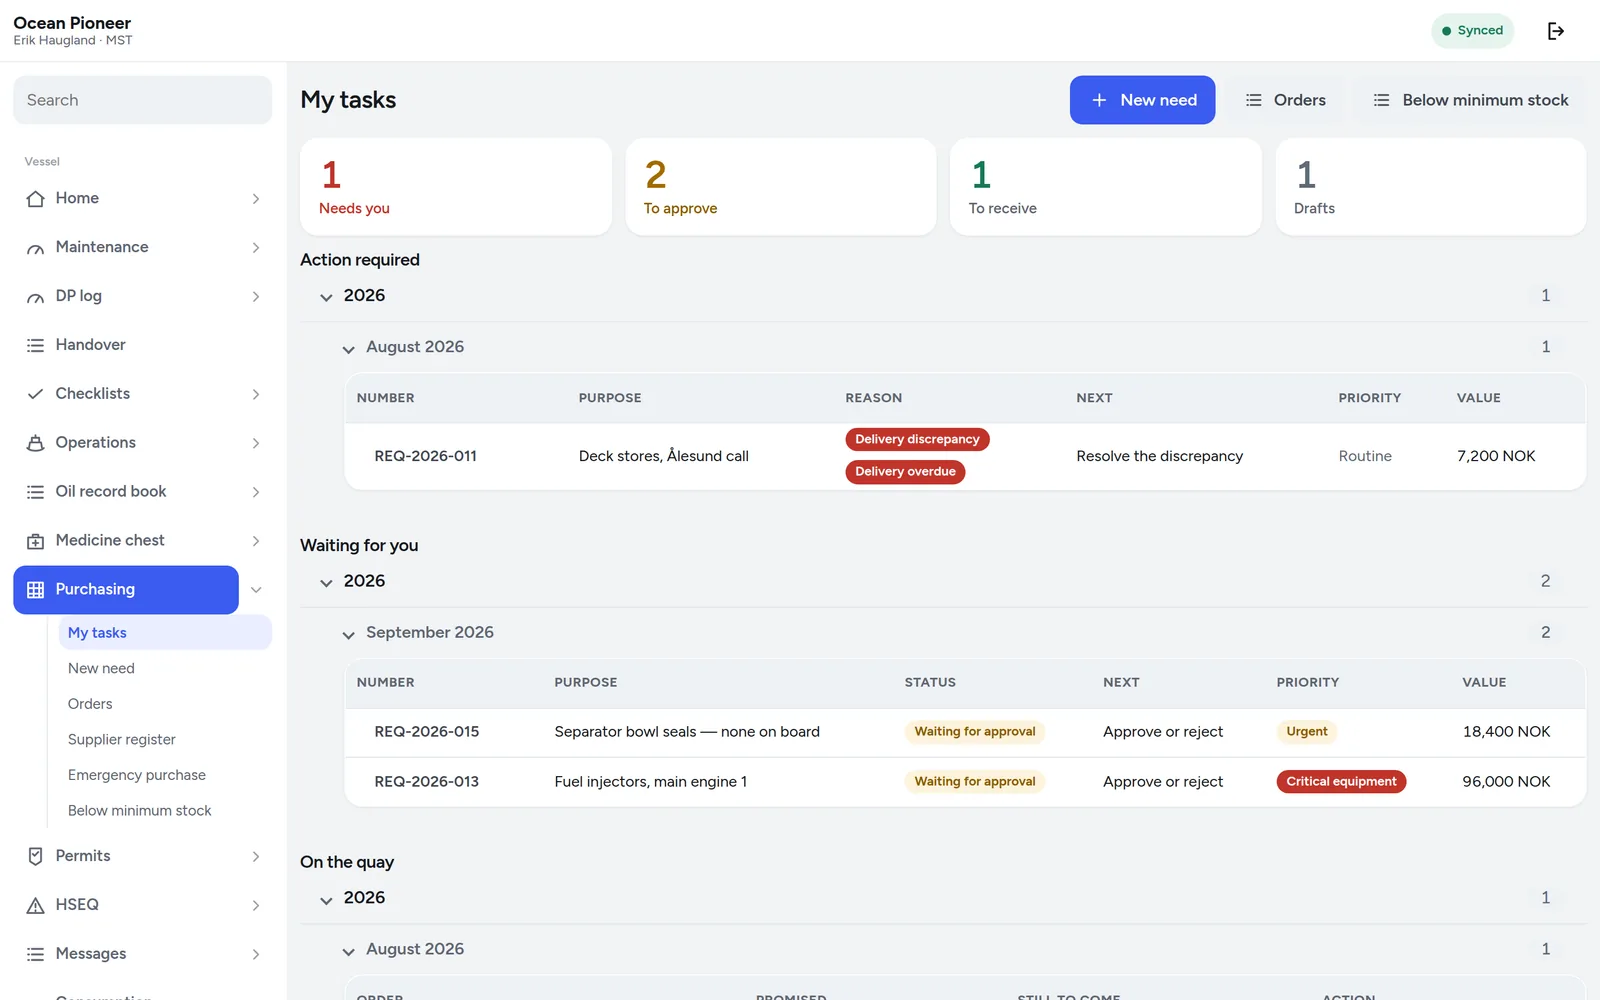Collapse 2026 group under On the quay
The image size is (1600, 1000).
326,900
